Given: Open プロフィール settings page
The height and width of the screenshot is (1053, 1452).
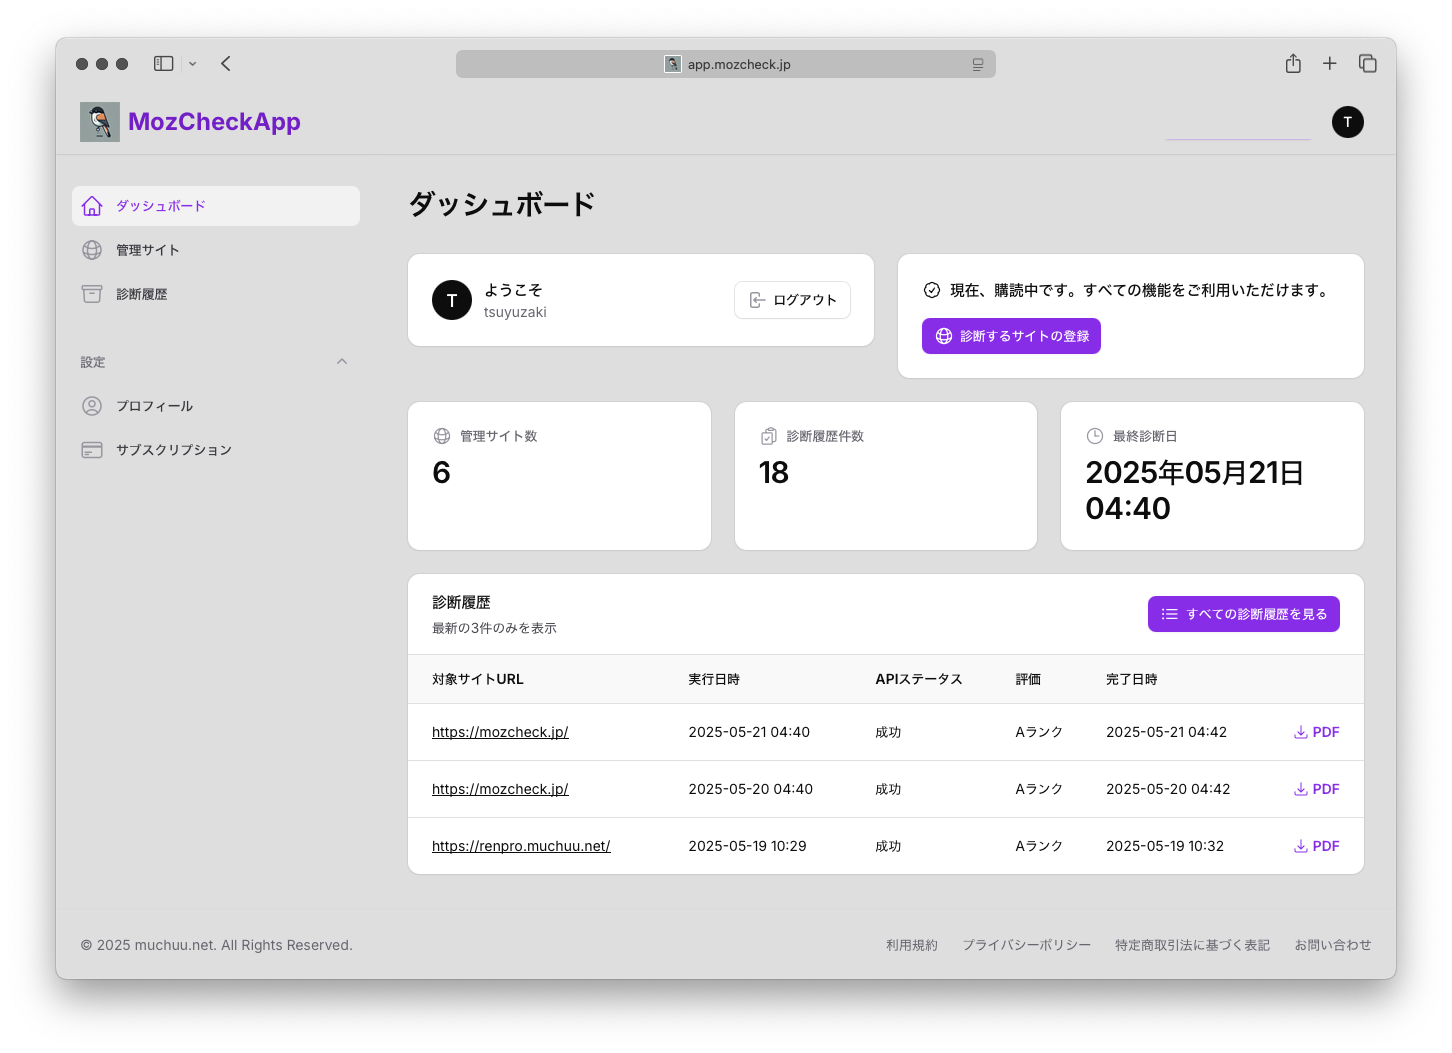Looking at the screenshot, I should 154,406.
